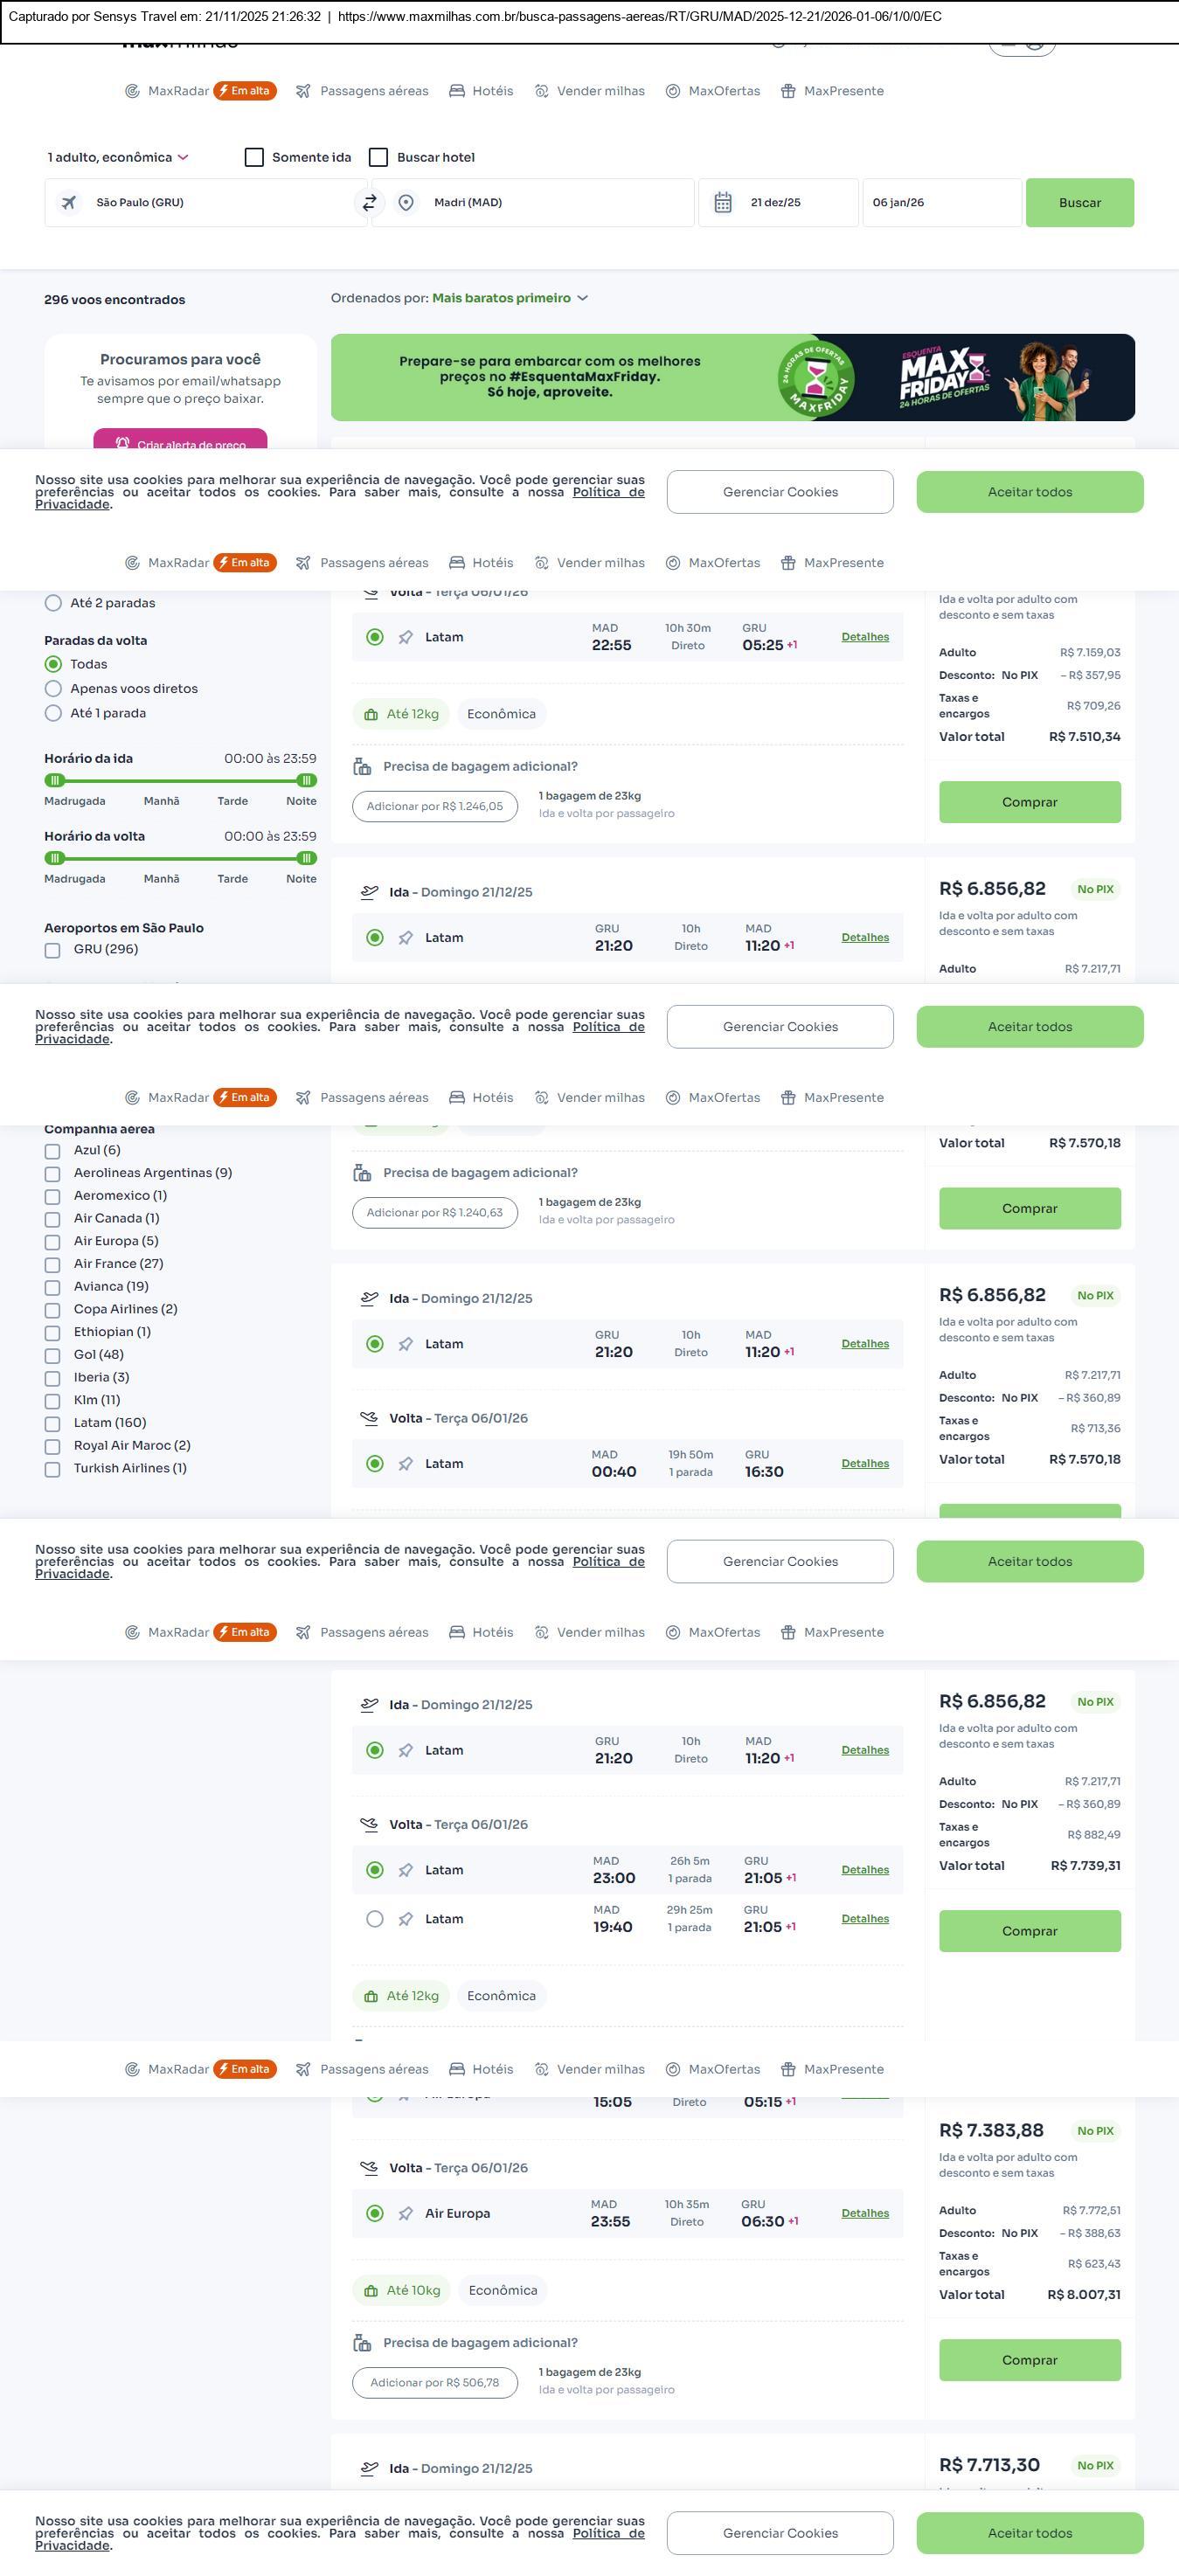Click the pin icon next to Latam 19:40 flight

[405, 1919]
